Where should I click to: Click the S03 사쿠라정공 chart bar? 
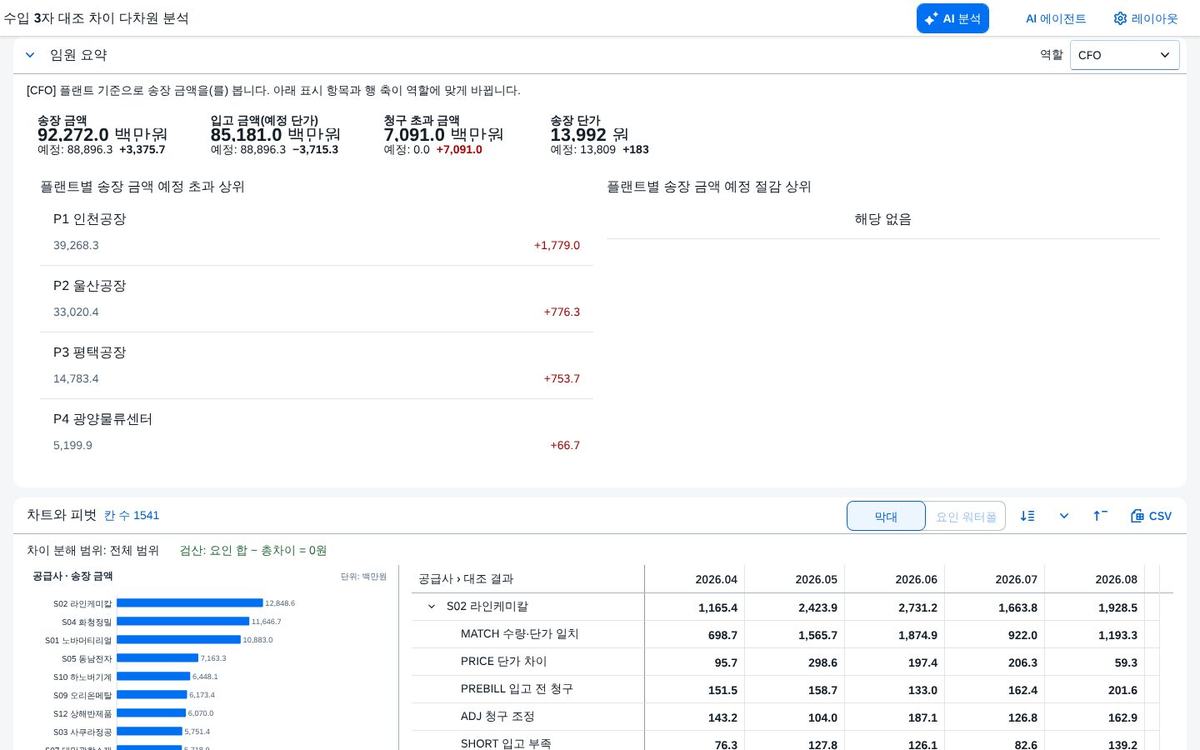[149, 731]
